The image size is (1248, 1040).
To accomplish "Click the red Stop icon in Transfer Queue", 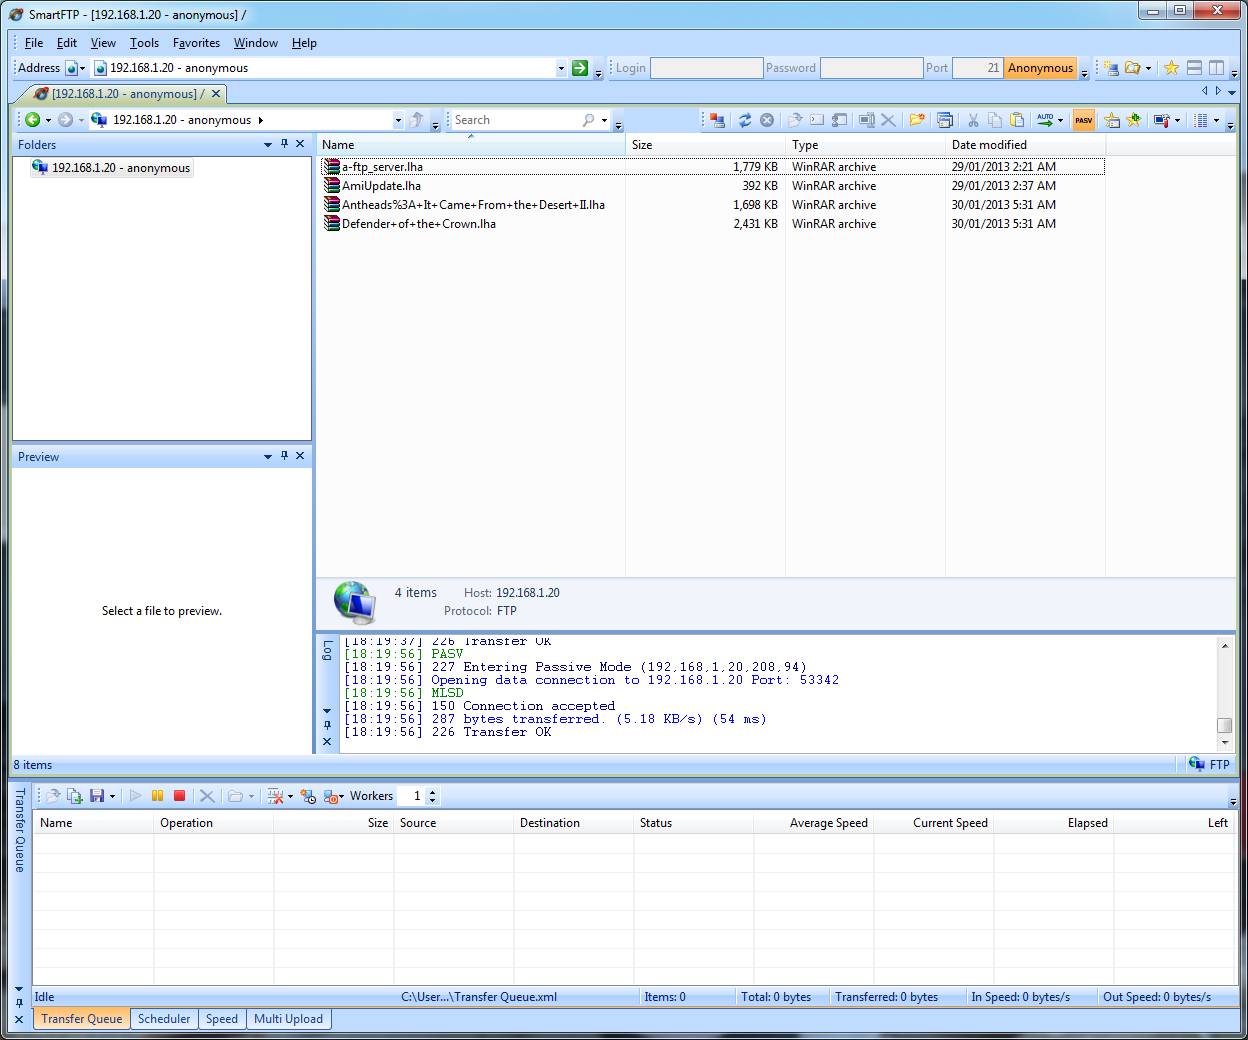I will pos(180,796).
